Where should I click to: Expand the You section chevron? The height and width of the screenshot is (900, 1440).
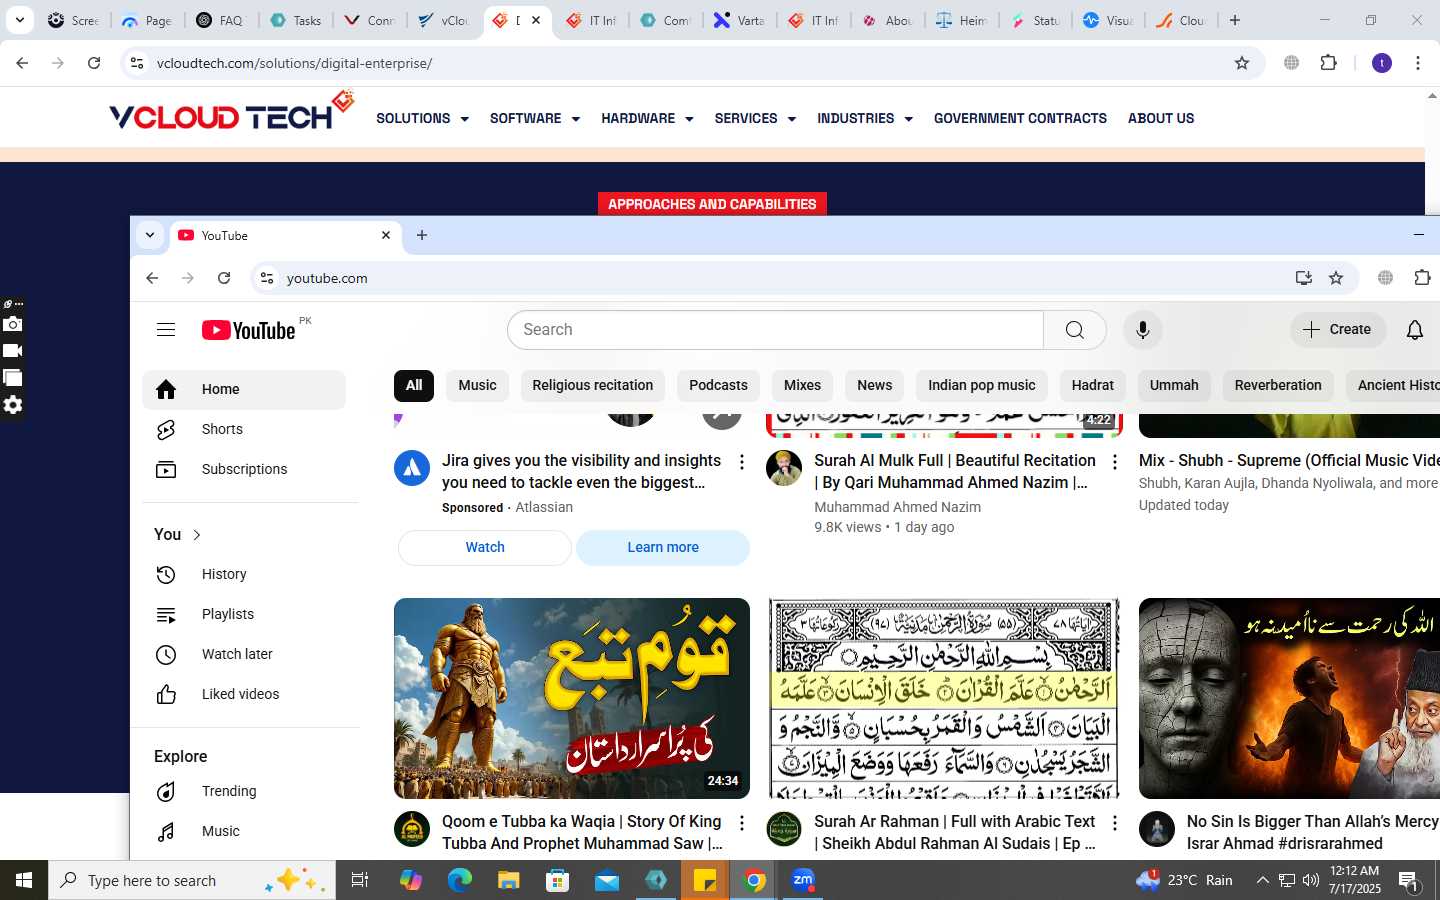197,535
